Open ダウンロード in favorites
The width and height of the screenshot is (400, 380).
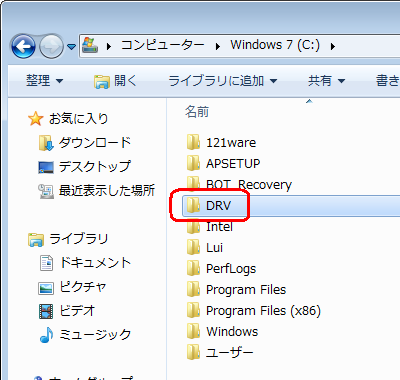point(95,143)
